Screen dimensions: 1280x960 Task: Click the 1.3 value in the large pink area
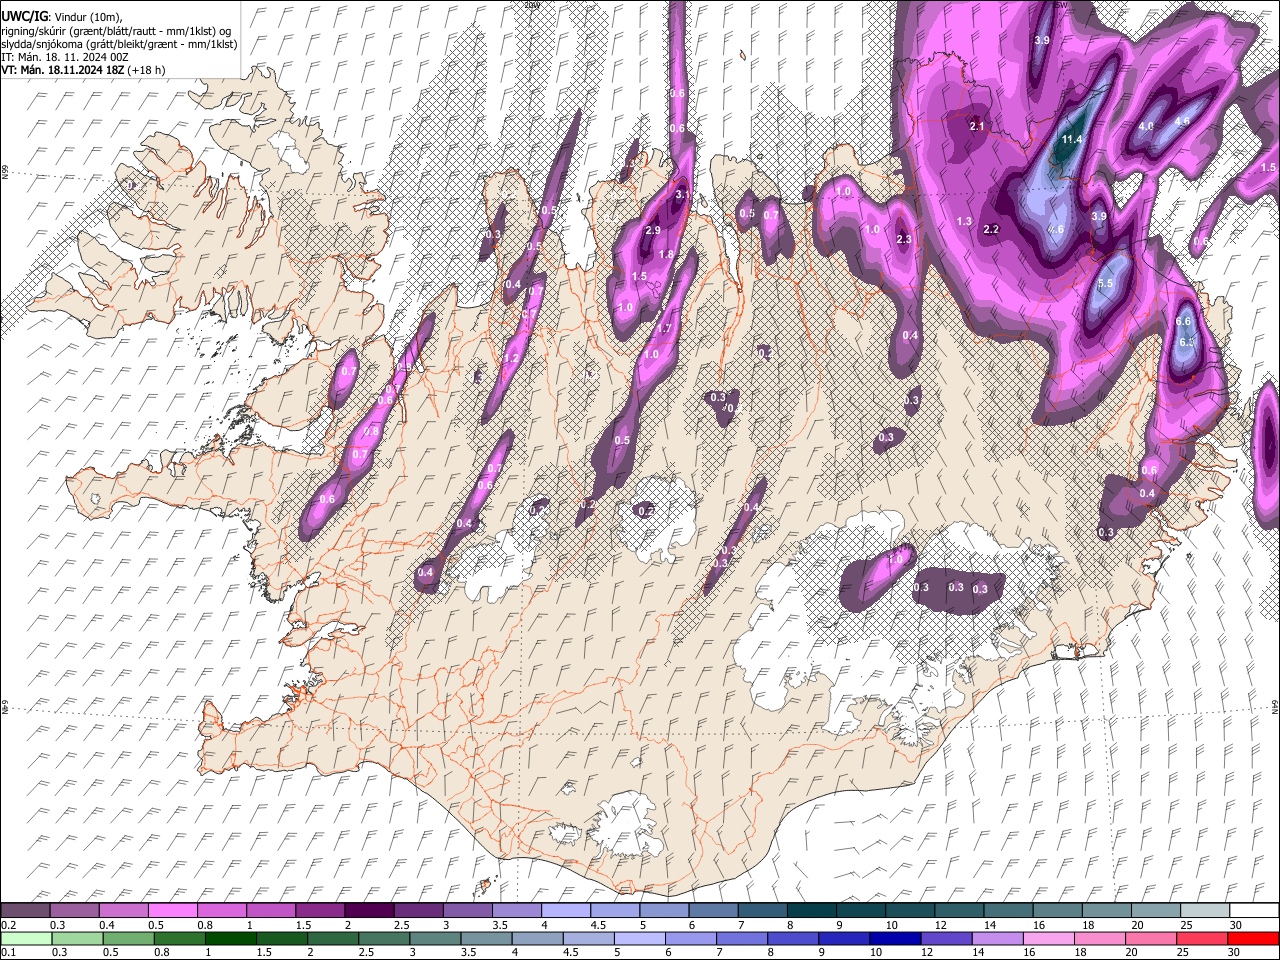964,221
